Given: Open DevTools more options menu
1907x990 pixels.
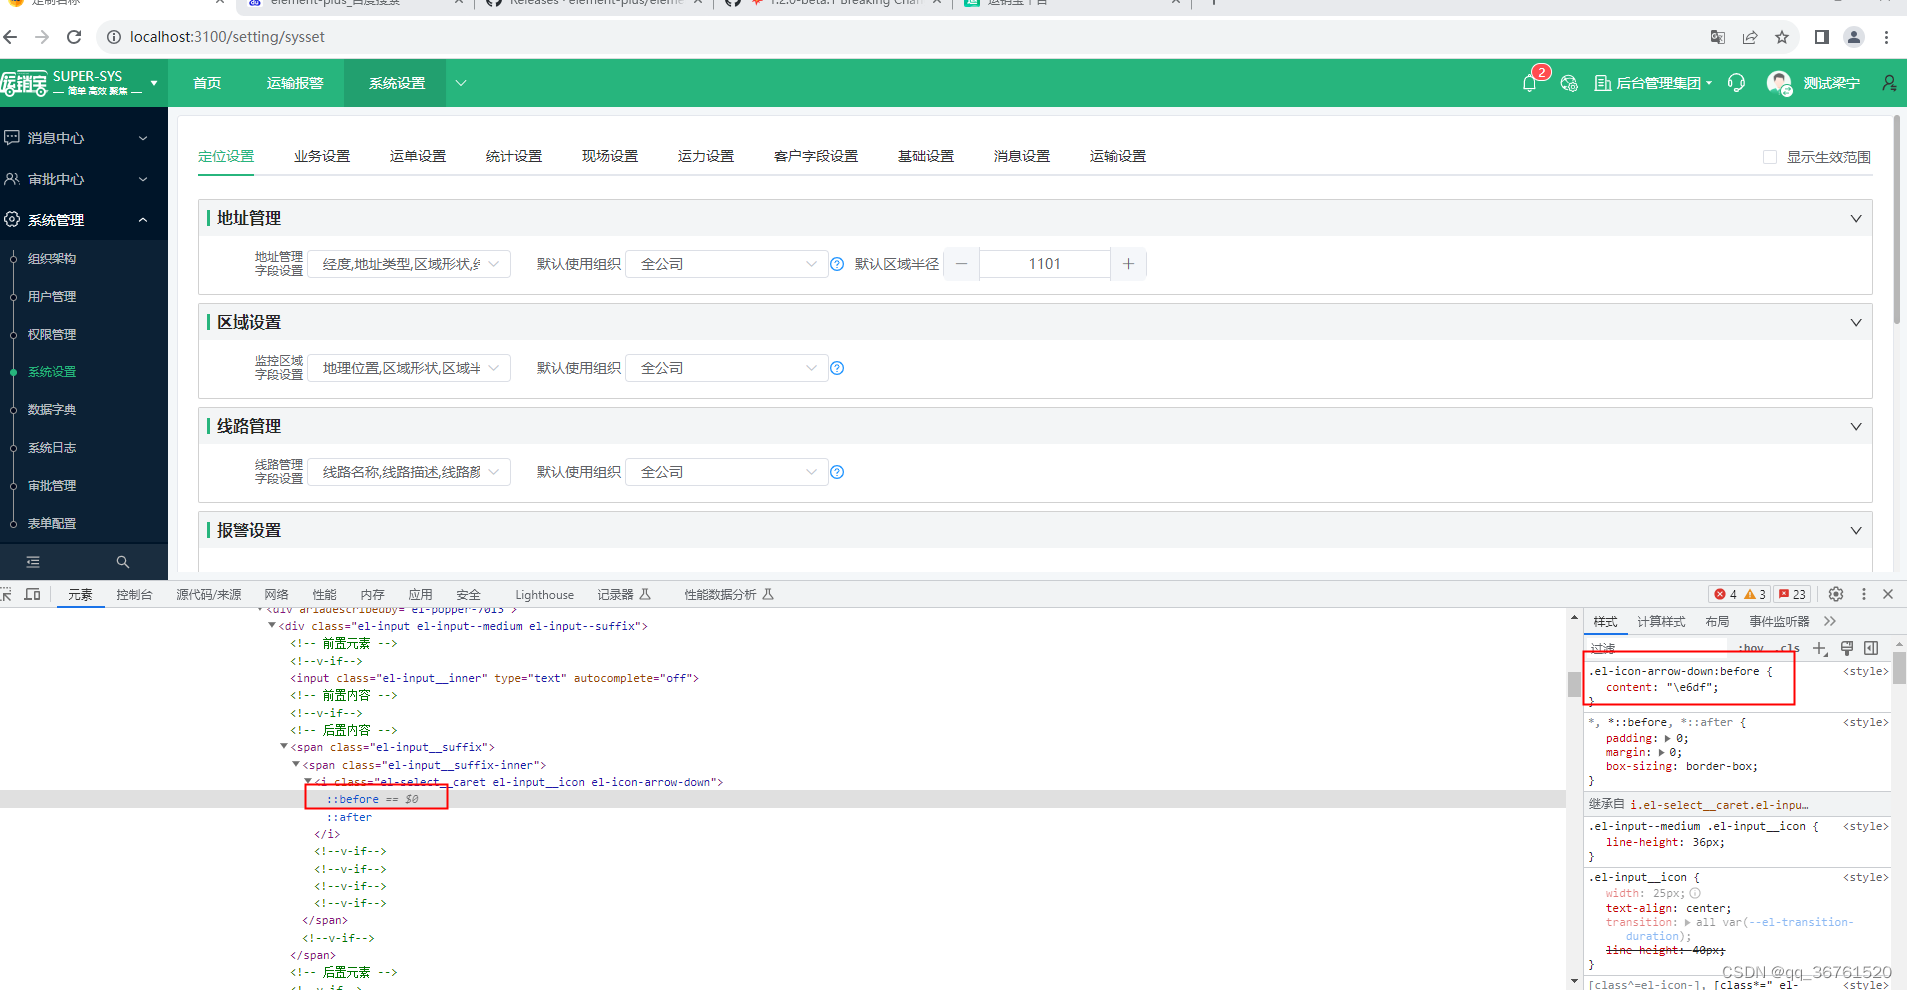Looking at the screenshot, I should point(1863,594).
